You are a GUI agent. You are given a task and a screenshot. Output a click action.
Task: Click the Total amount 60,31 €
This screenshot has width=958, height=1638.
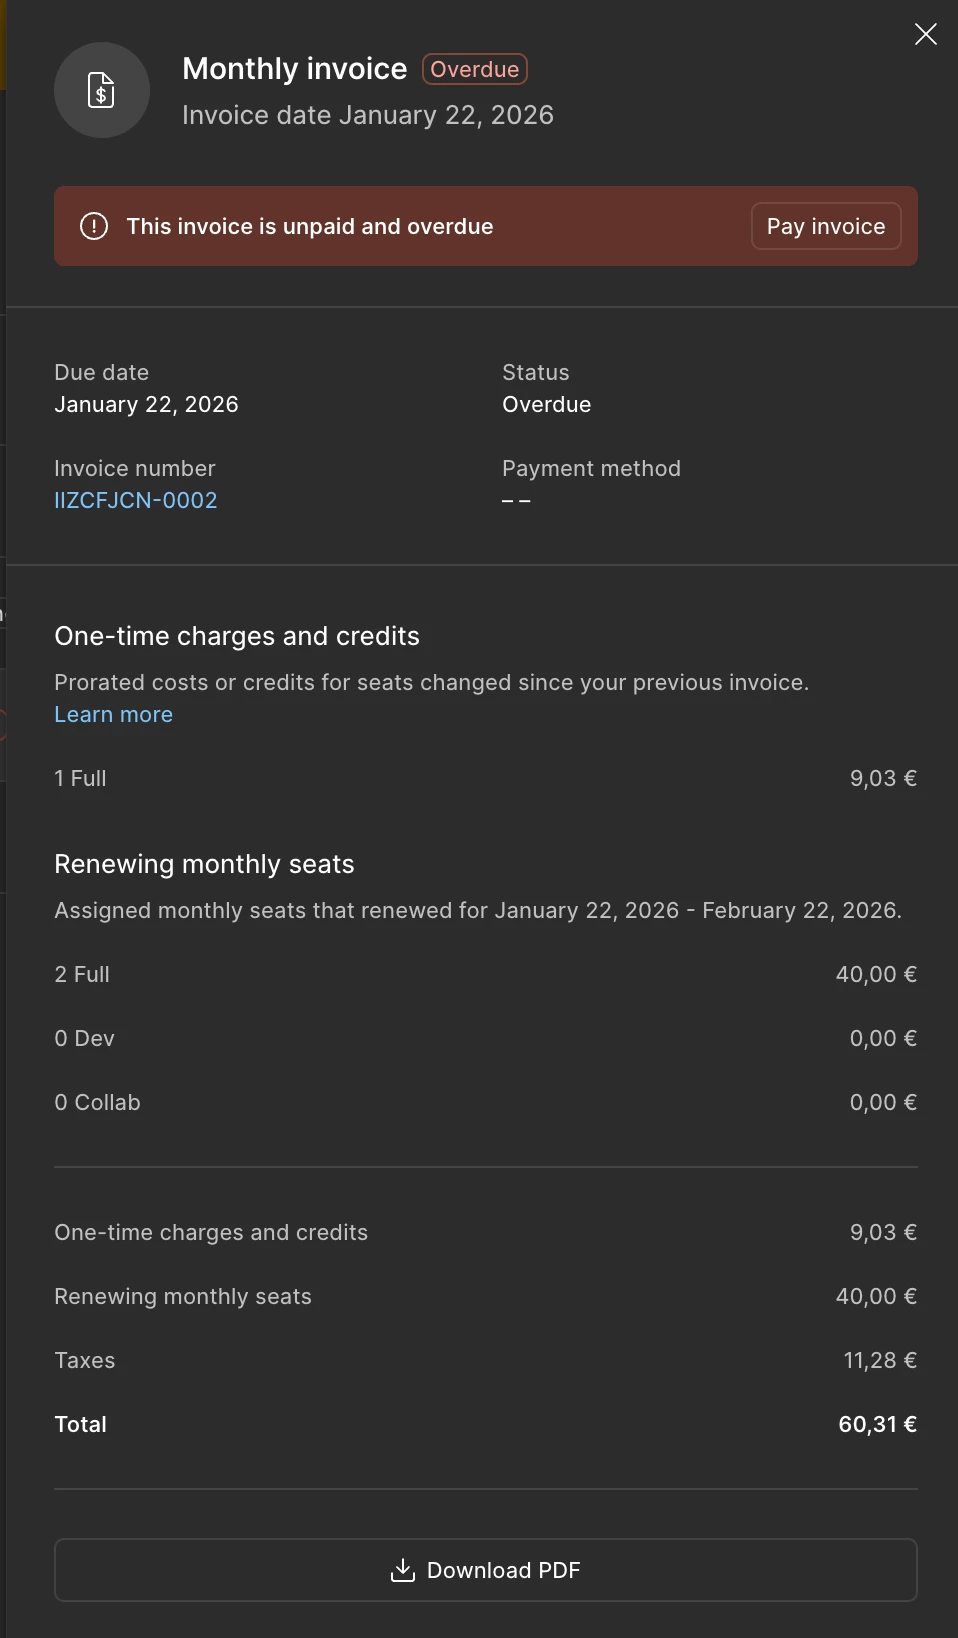tap(877, 1424)
